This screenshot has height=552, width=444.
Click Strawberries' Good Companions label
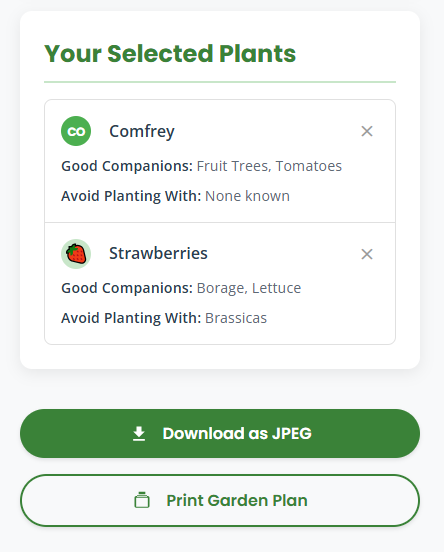127,288
